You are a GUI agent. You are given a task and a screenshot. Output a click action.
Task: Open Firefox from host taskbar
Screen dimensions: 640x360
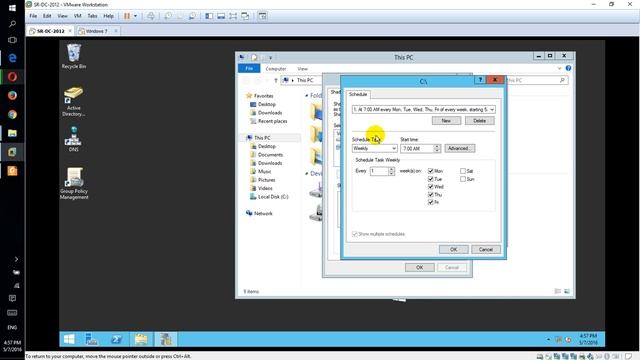pos(12,96)
